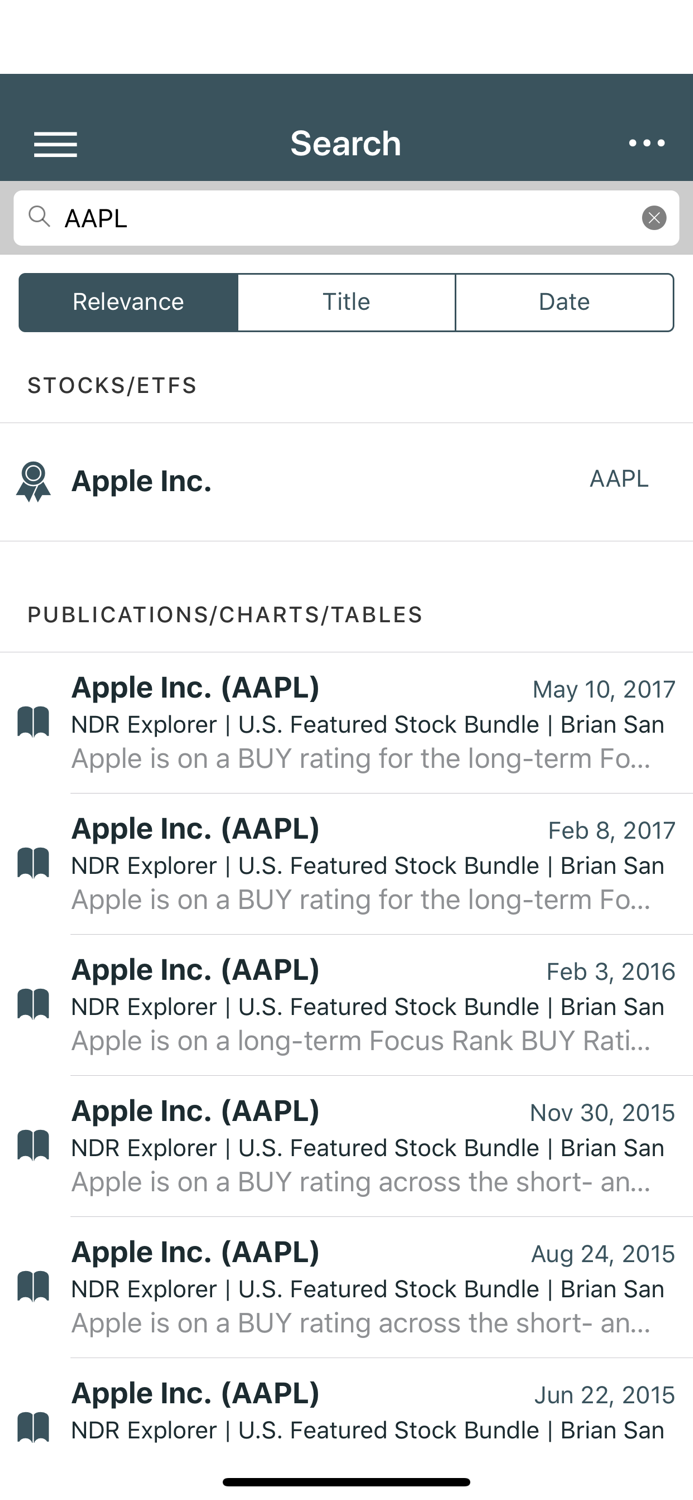Open the hamburger menu
The height and width of the screenshot is (1500, 693).
coord(55,144)
